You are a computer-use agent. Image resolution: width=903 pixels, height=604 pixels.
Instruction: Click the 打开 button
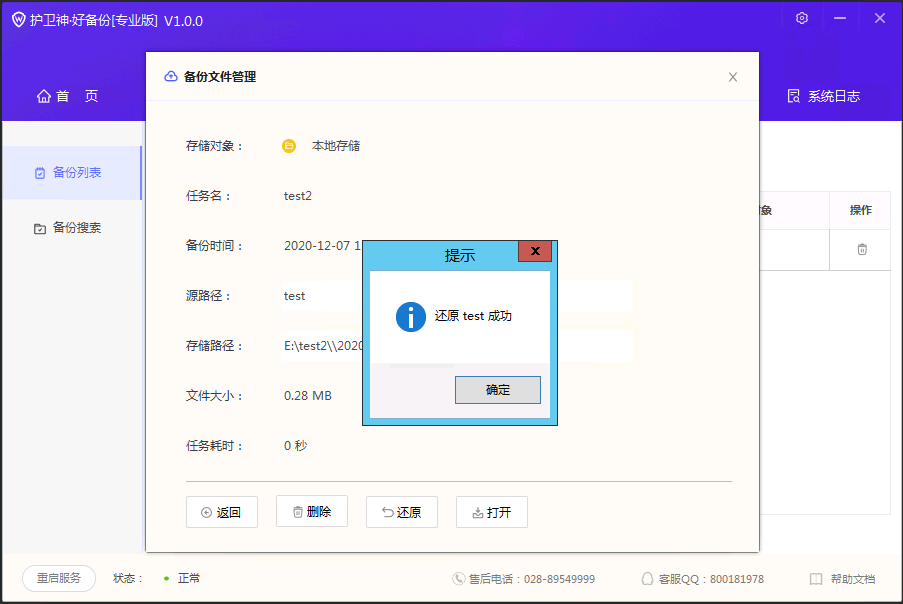[491, 512]
